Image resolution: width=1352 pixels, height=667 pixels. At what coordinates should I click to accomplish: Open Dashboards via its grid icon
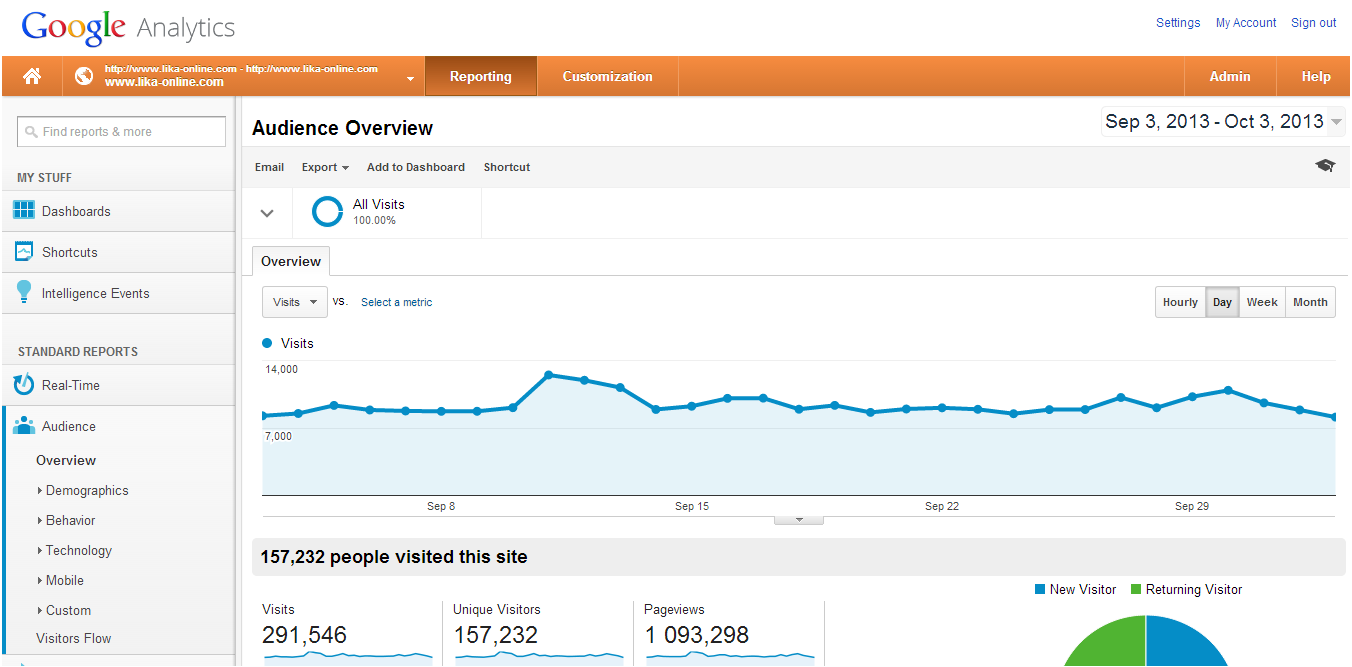(x=24, y=211)
